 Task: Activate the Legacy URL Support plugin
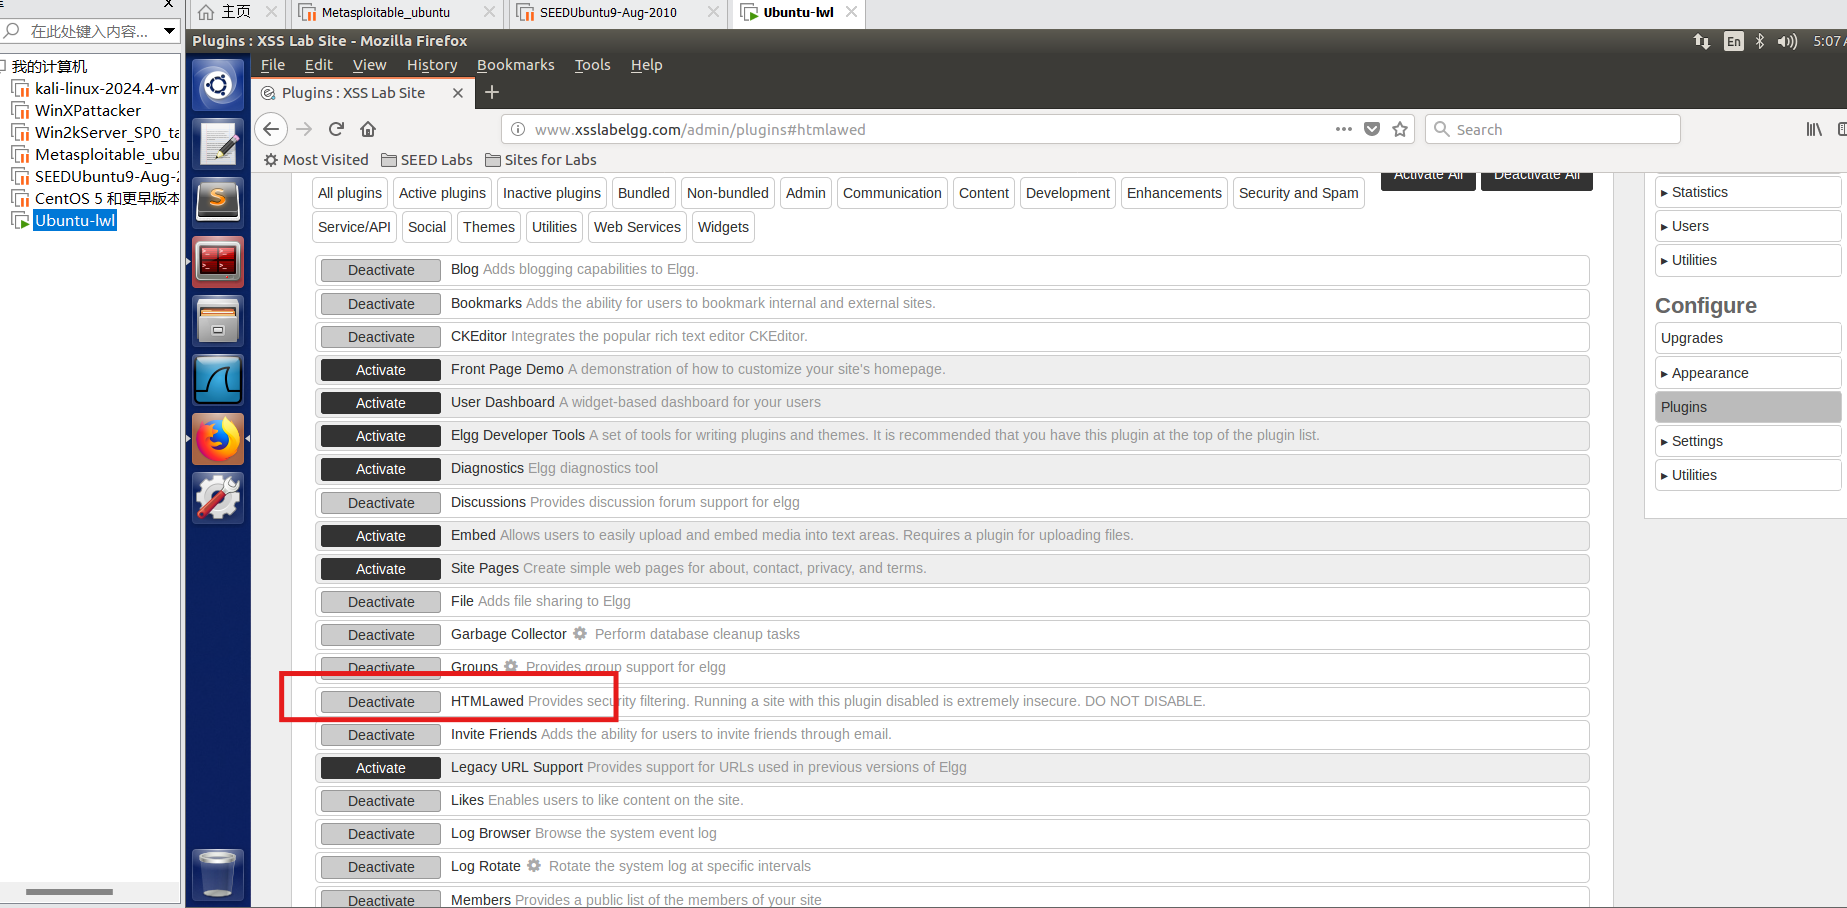(x=381, y=768)
